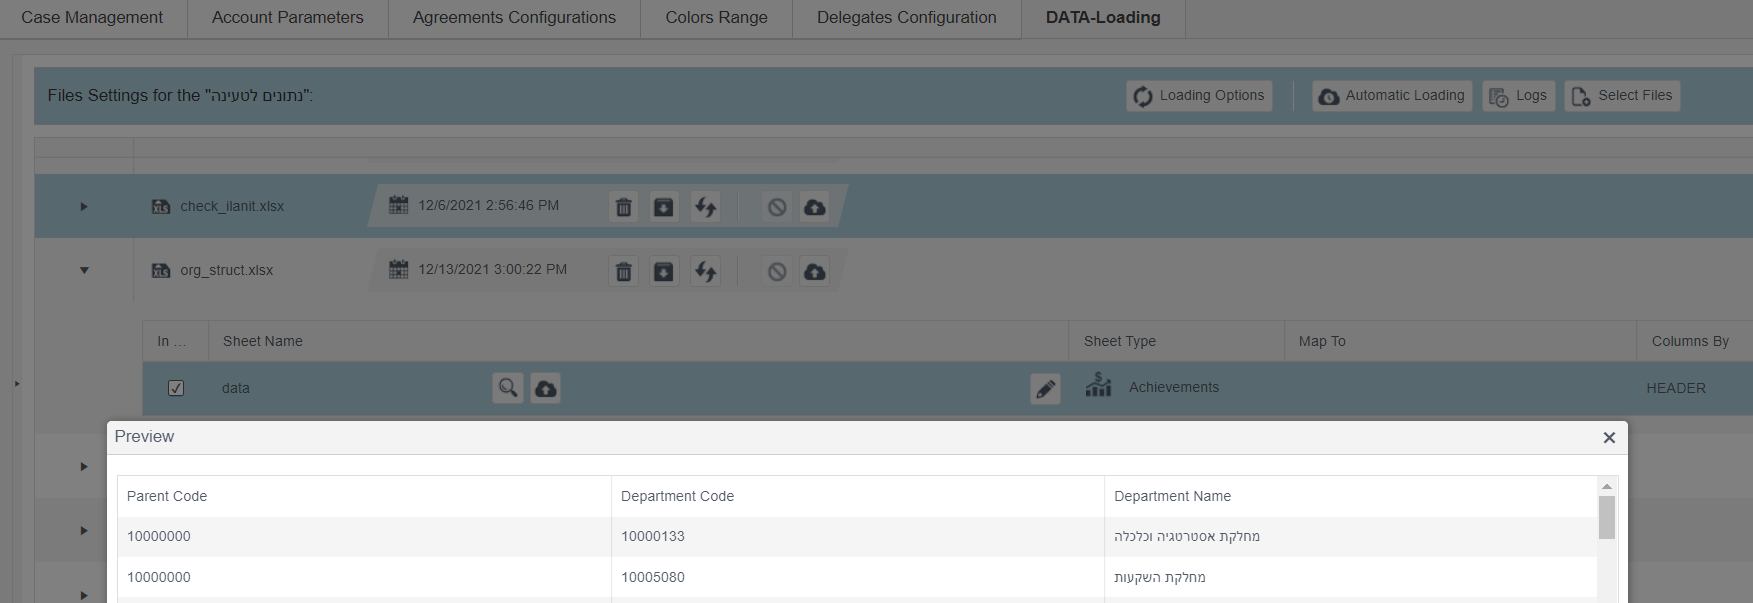The width and height of the screenshot is (1753, 603).
Task: Click the check_ilanit.xlsx spreadsheet file icon
Action: pos(161,206)
